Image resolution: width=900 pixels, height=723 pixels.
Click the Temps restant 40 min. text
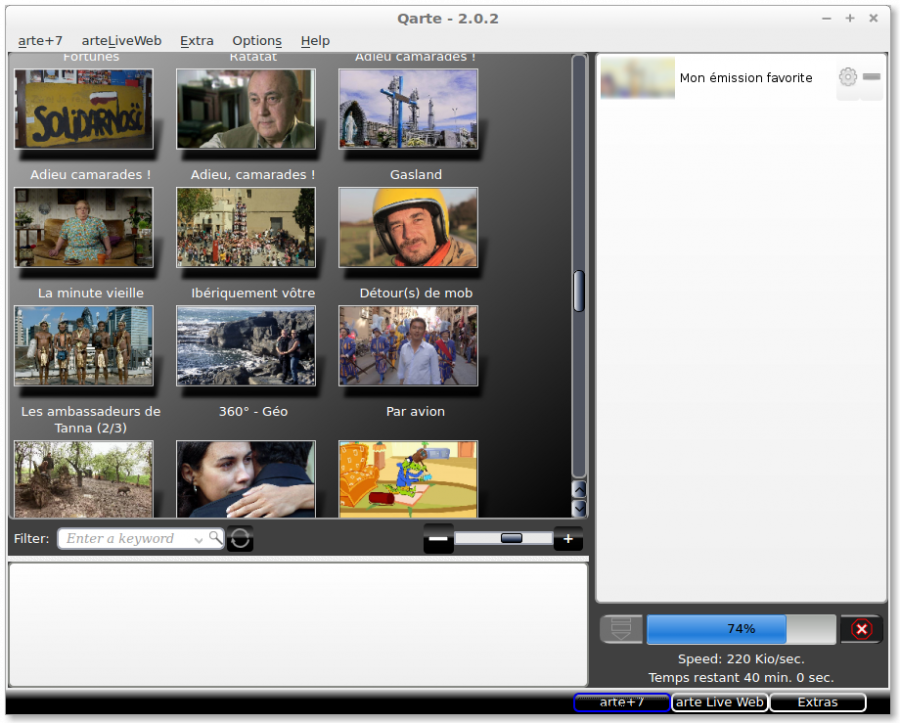741,678
